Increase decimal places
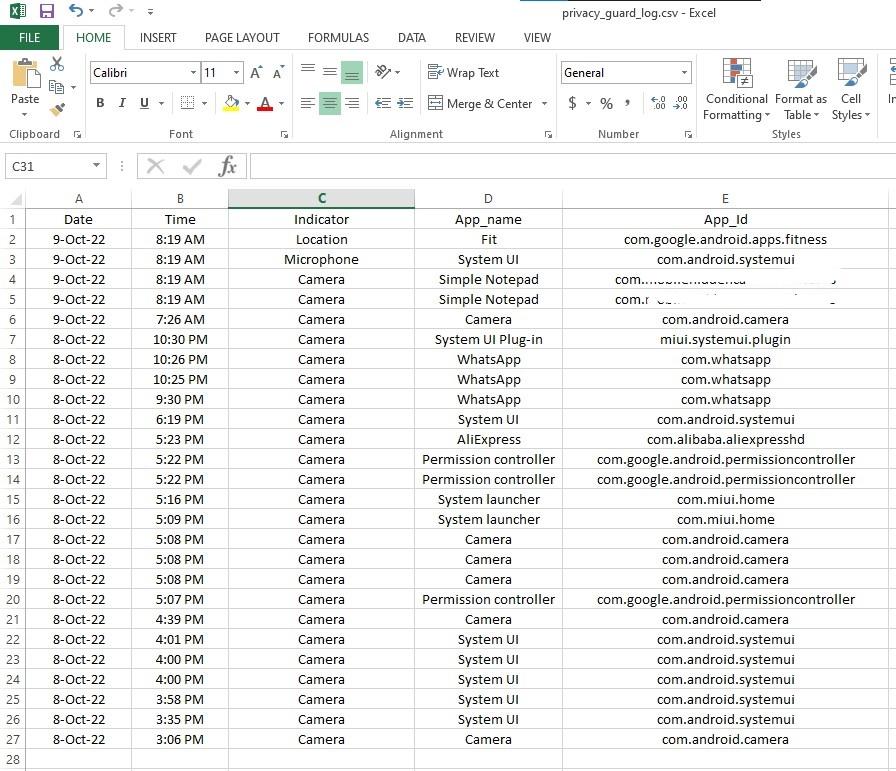This screenshot has width=896, height=771. pyautogui.click(x=658, y=103)
